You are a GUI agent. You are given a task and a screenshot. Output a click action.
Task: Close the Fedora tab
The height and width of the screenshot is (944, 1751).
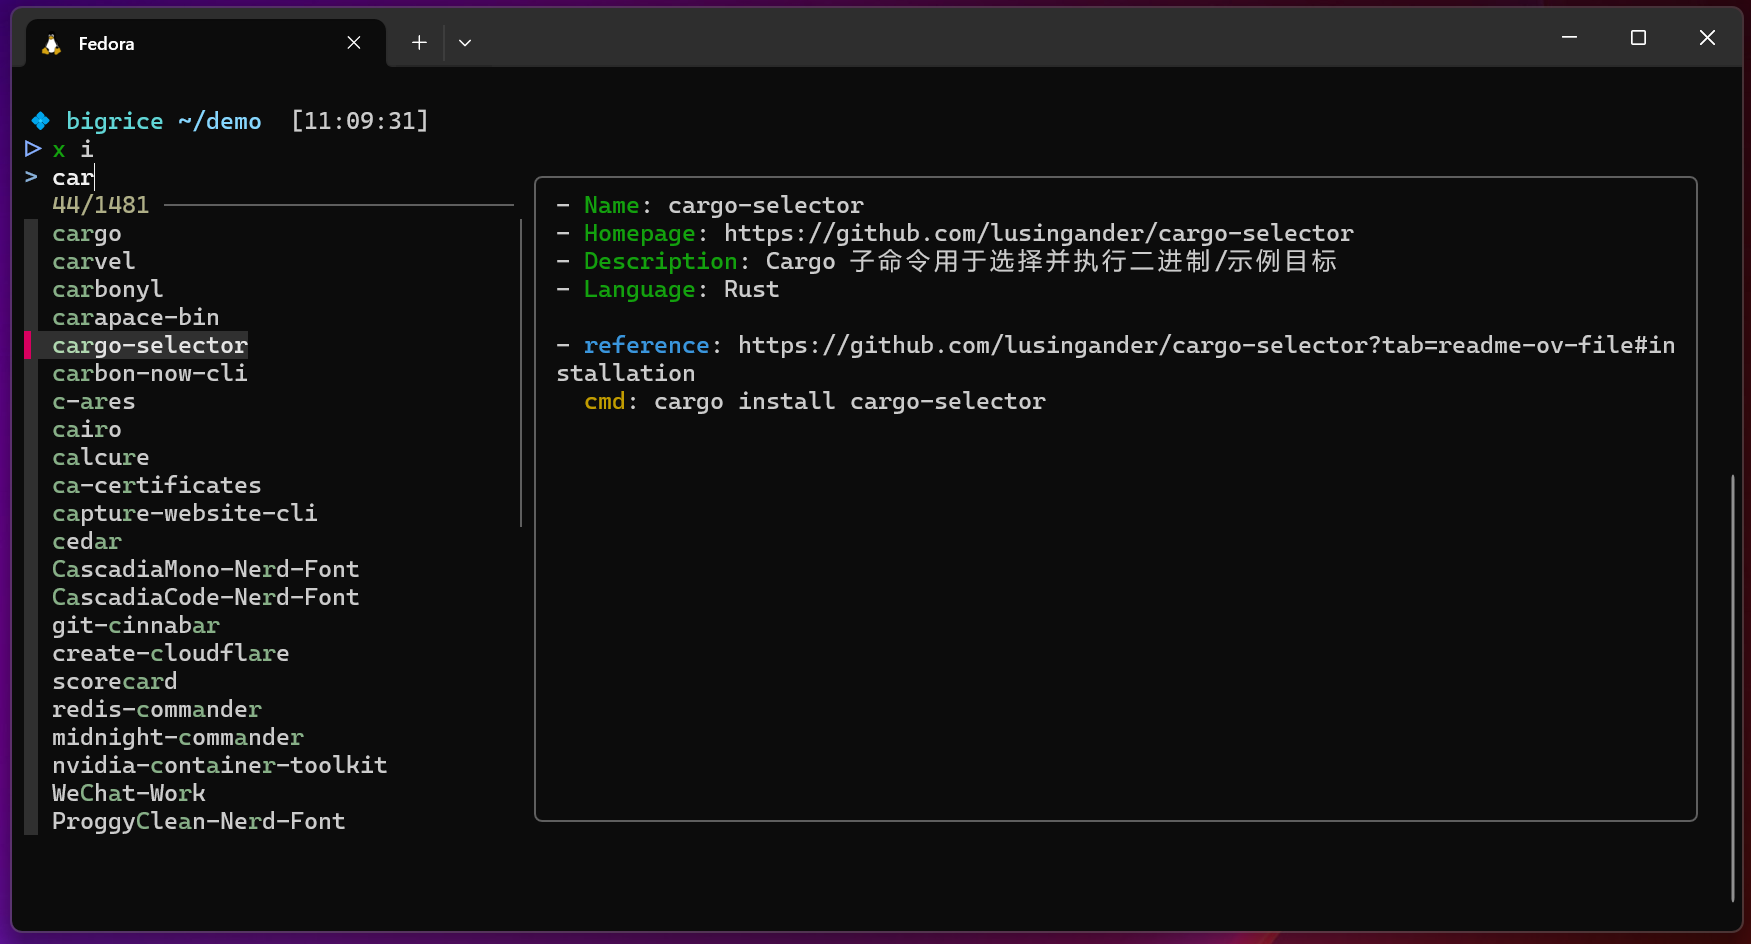[354, 43]
